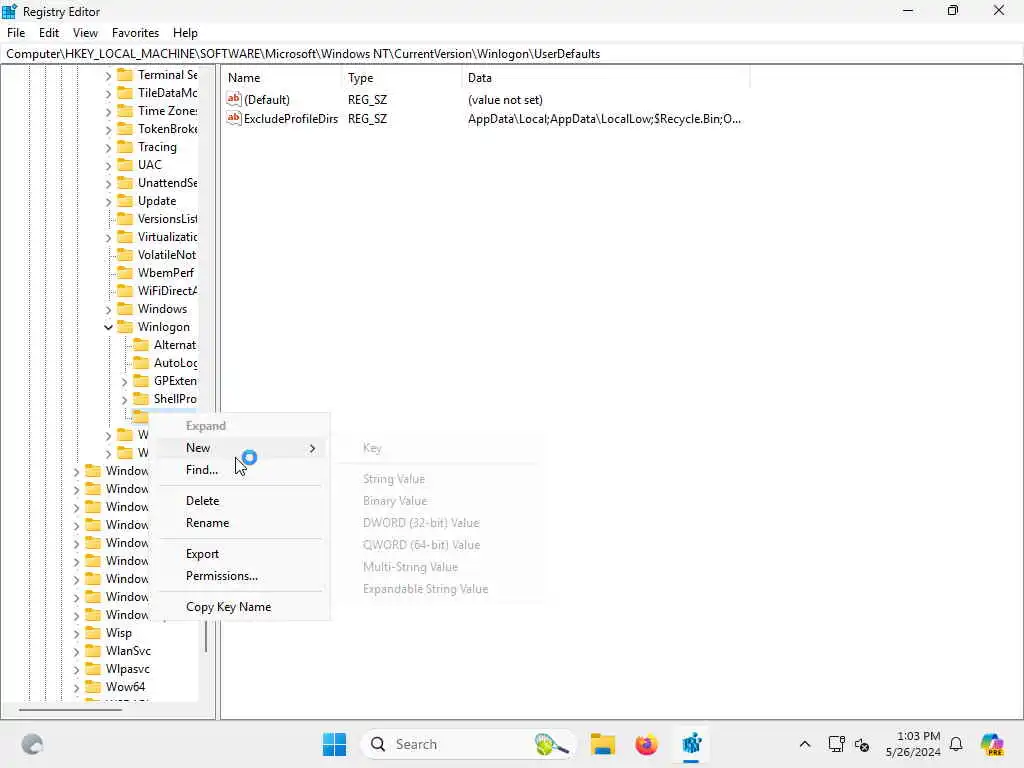Collapse the Winlogon tree node
Screen dimensions: 1024x768
pos(108,327)
